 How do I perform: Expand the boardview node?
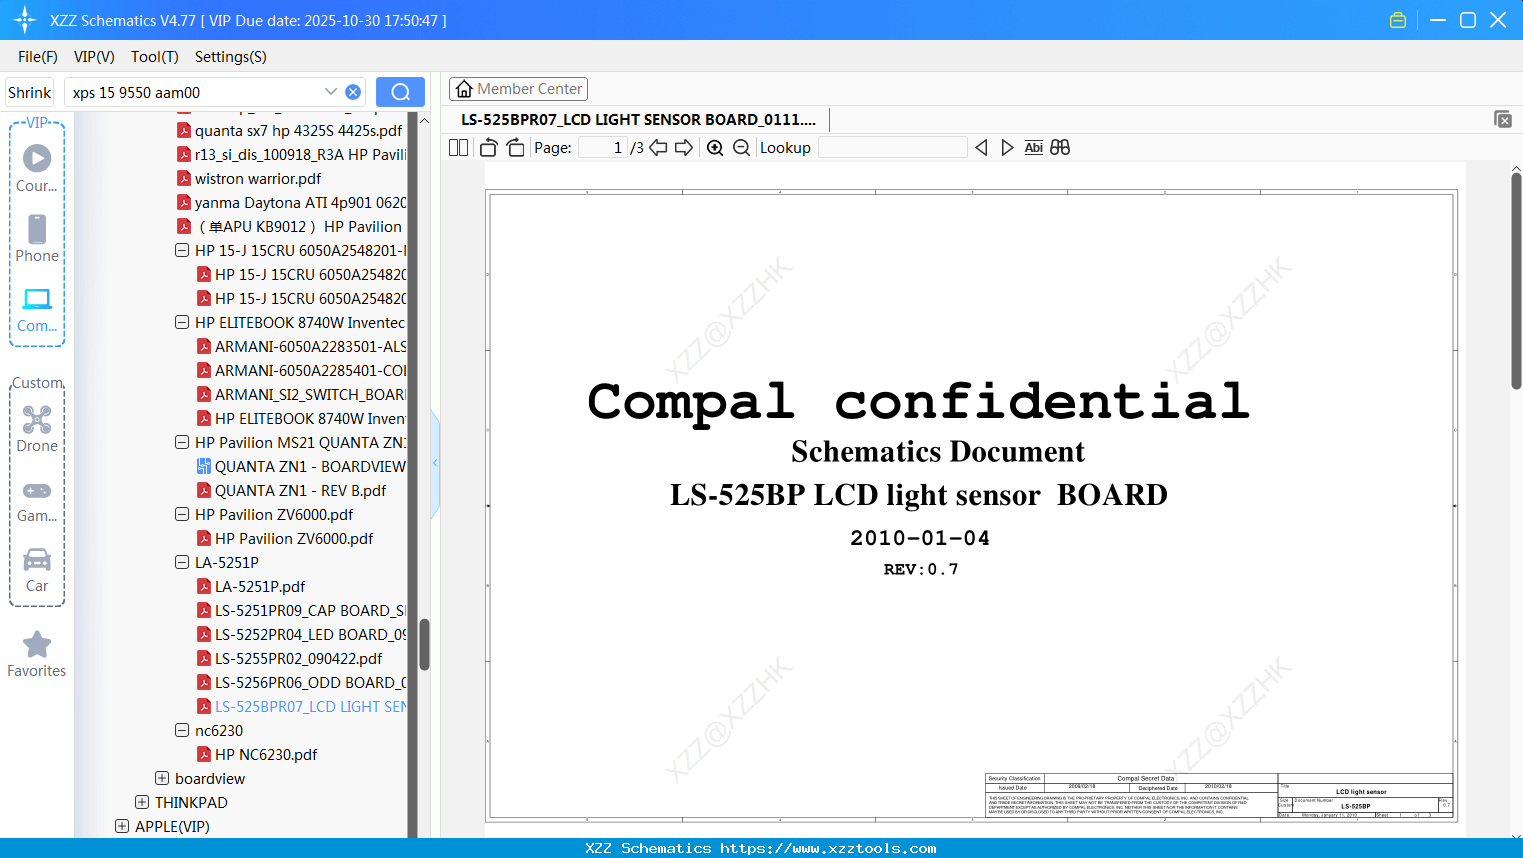point(162,778)
